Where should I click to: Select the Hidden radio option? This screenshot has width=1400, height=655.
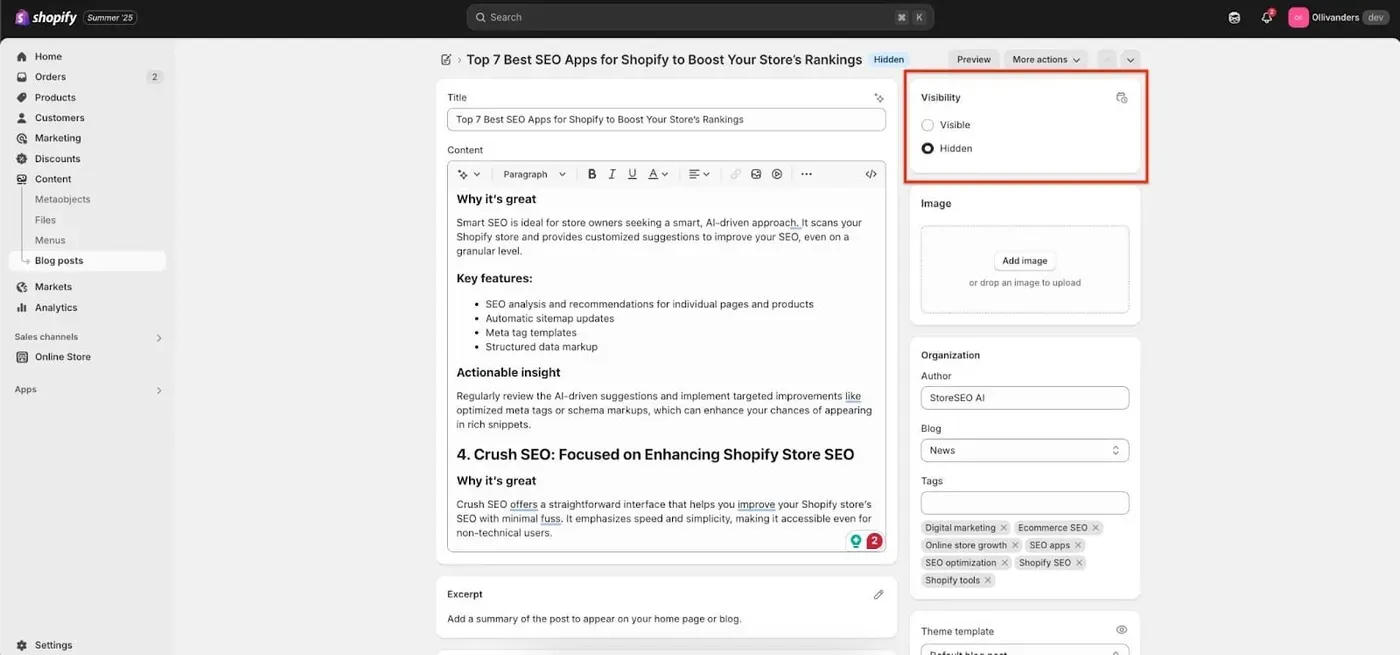[x=928, y=148]
